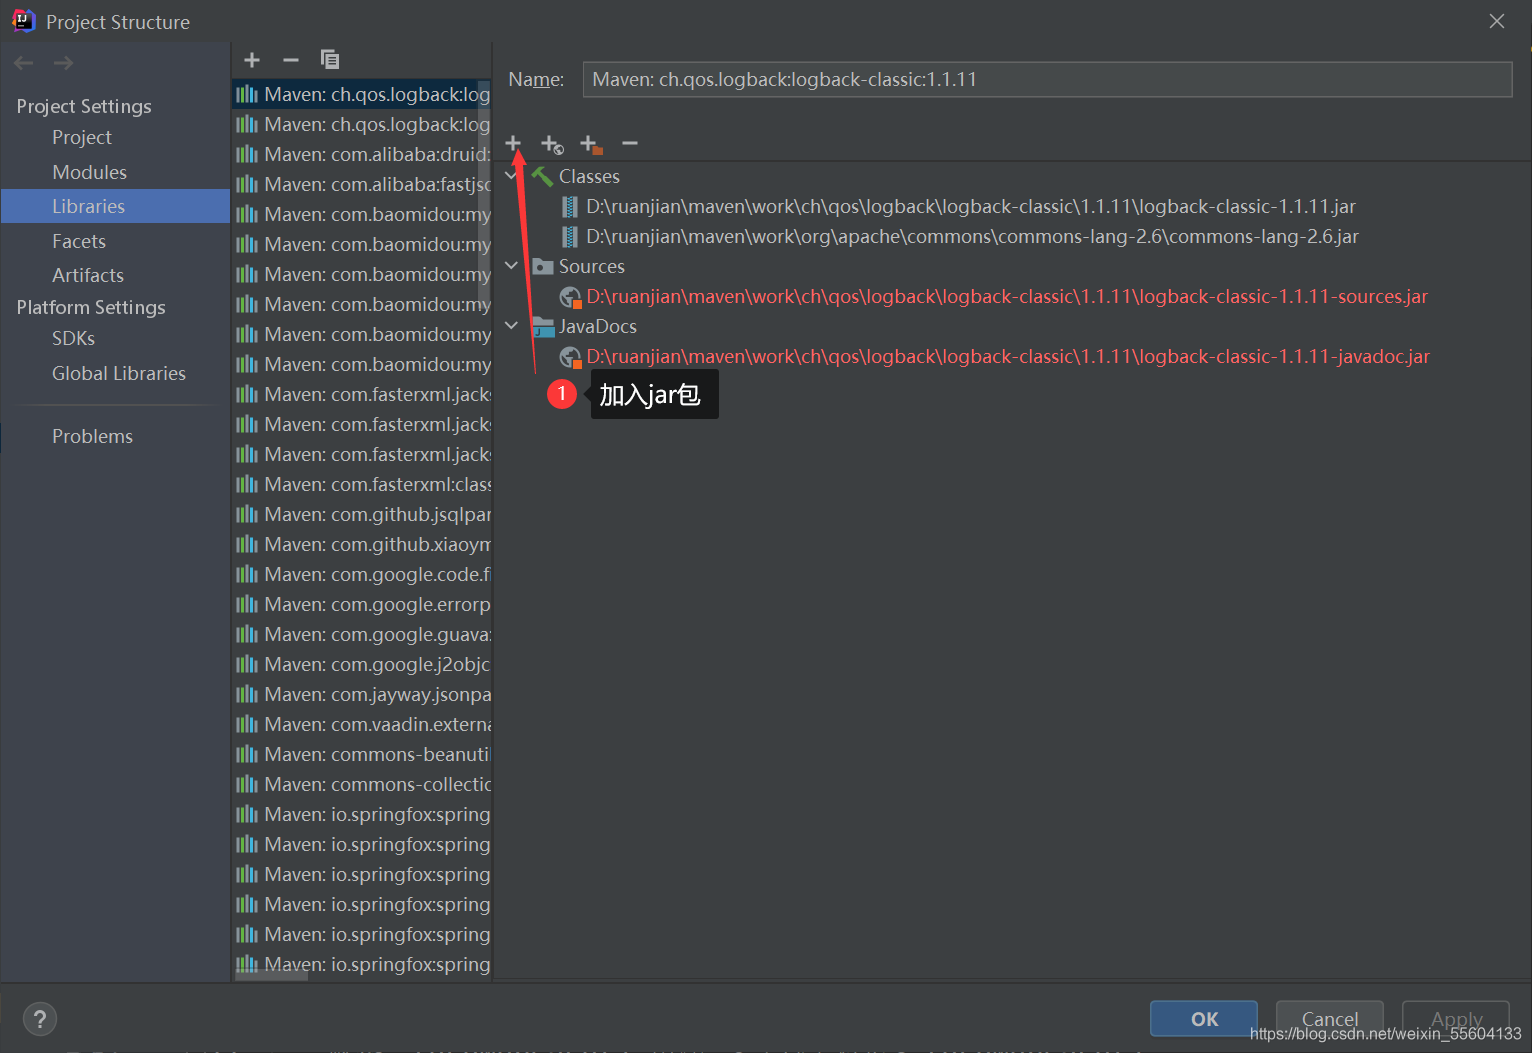Confirm with the OK button
This screenshot has height=1053, width=1532.
click(1204, 1018)
